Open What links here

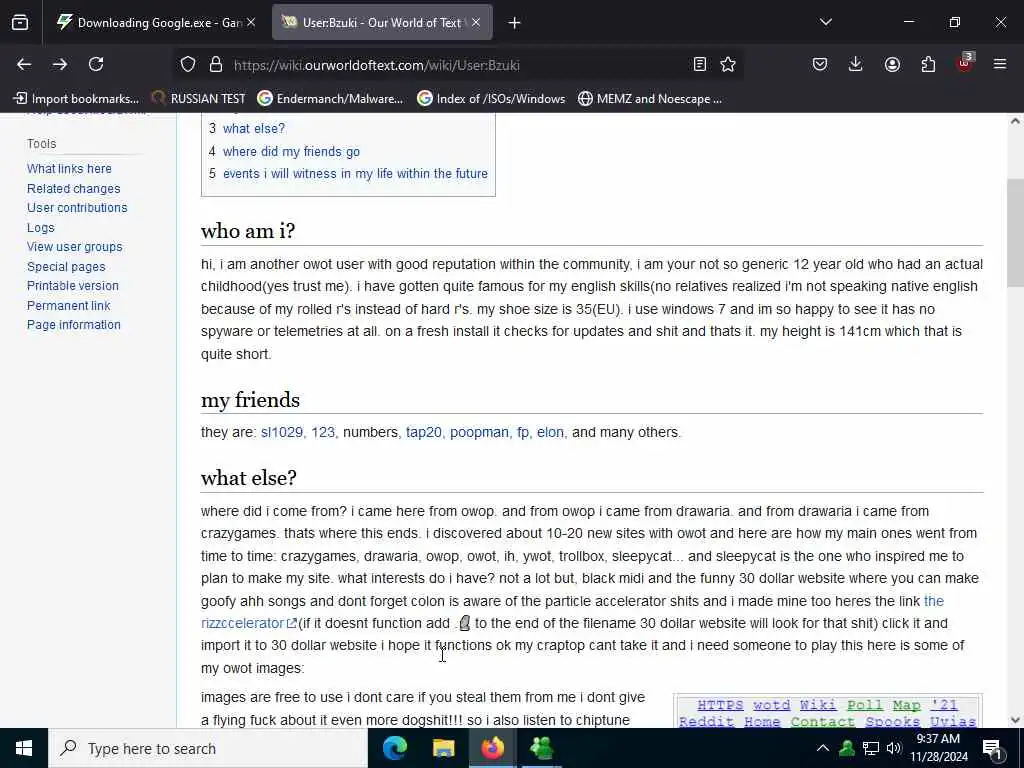pyautogui.click(x=69, y=168)
